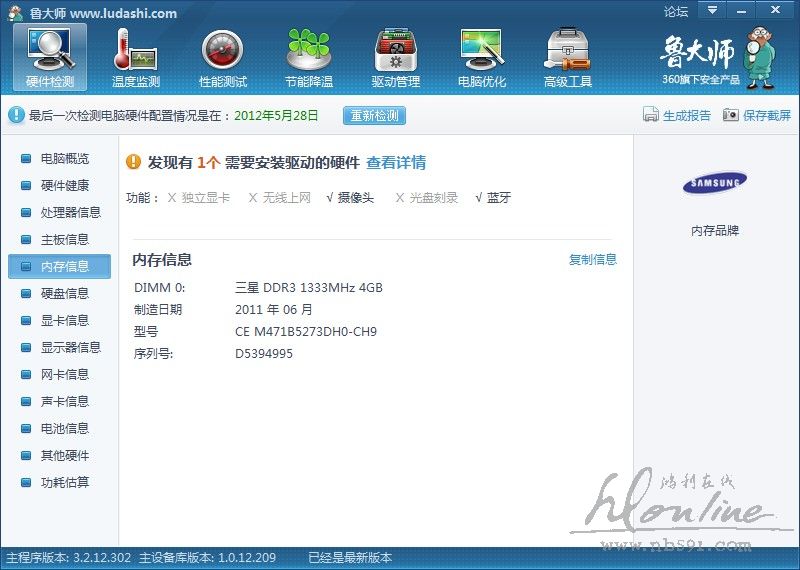Screen dimensions: 800x570
Task: Open the 温度监测 temperature monitor
Action: (136, 57)
